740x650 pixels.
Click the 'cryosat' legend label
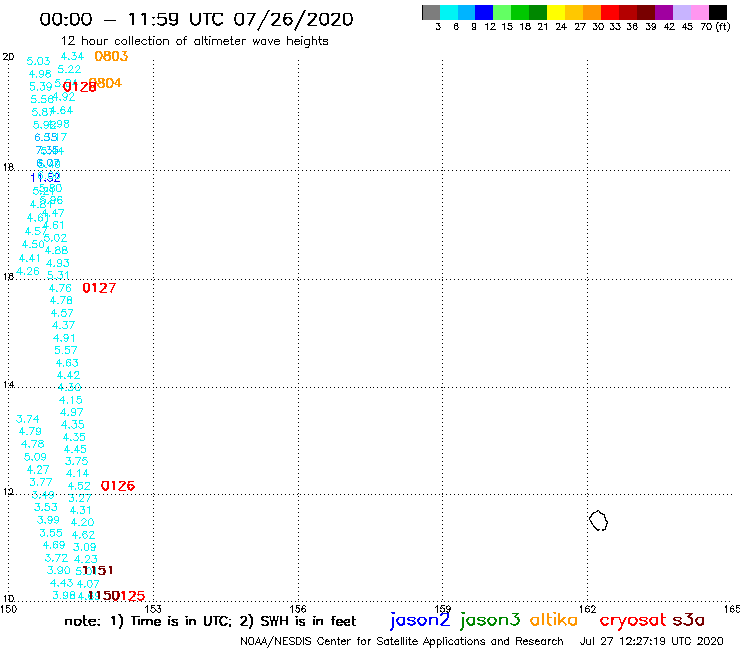click(633, 620)
